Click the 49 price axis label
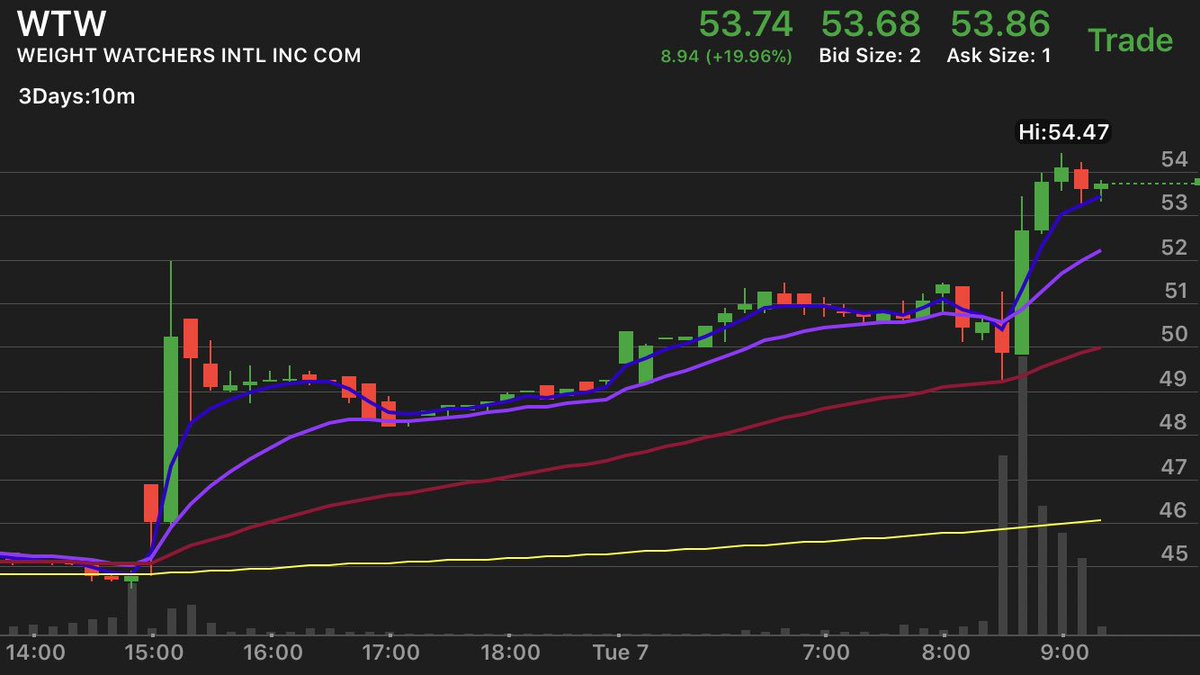This screenshot has height=675, width=1200. (x=1174, y=378)
